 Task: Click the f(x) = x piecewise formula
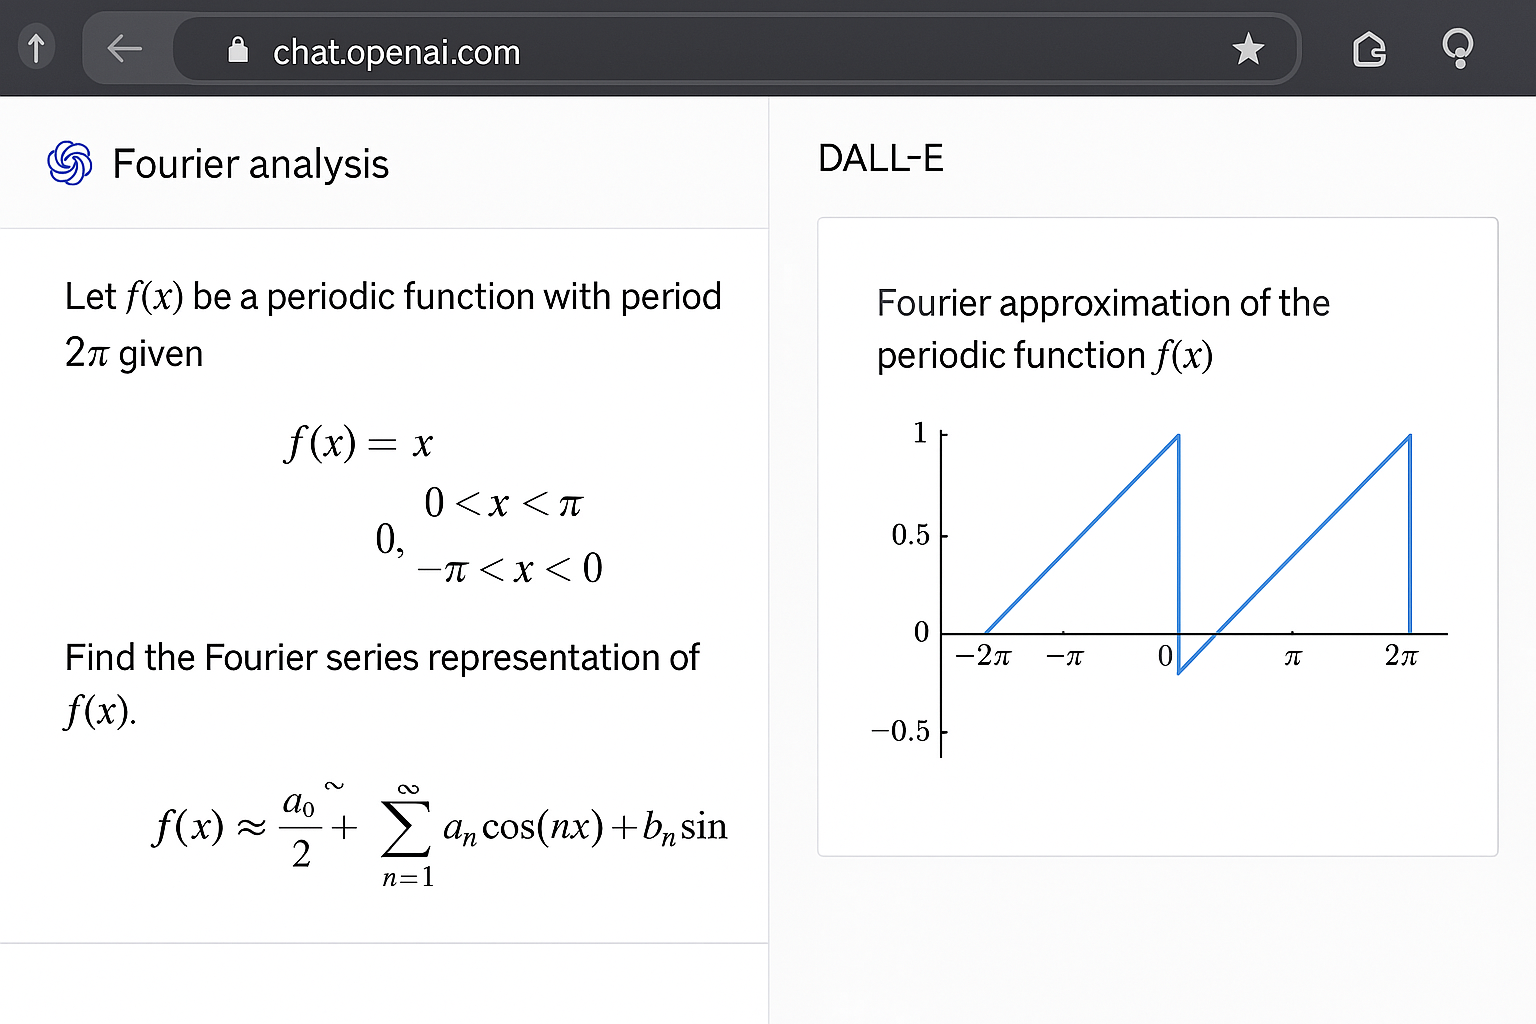(x=358, y=443)
